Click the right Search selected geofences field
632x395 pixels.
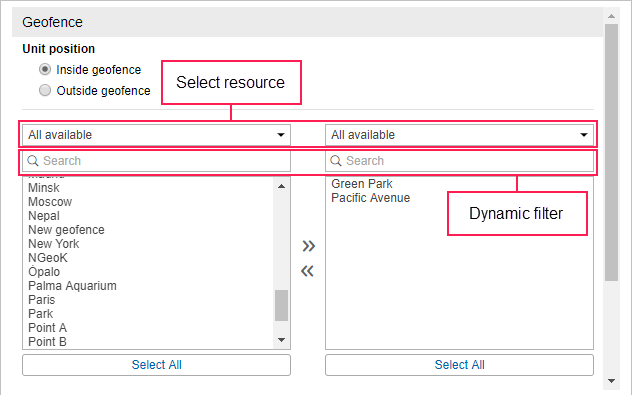point(459,161)
